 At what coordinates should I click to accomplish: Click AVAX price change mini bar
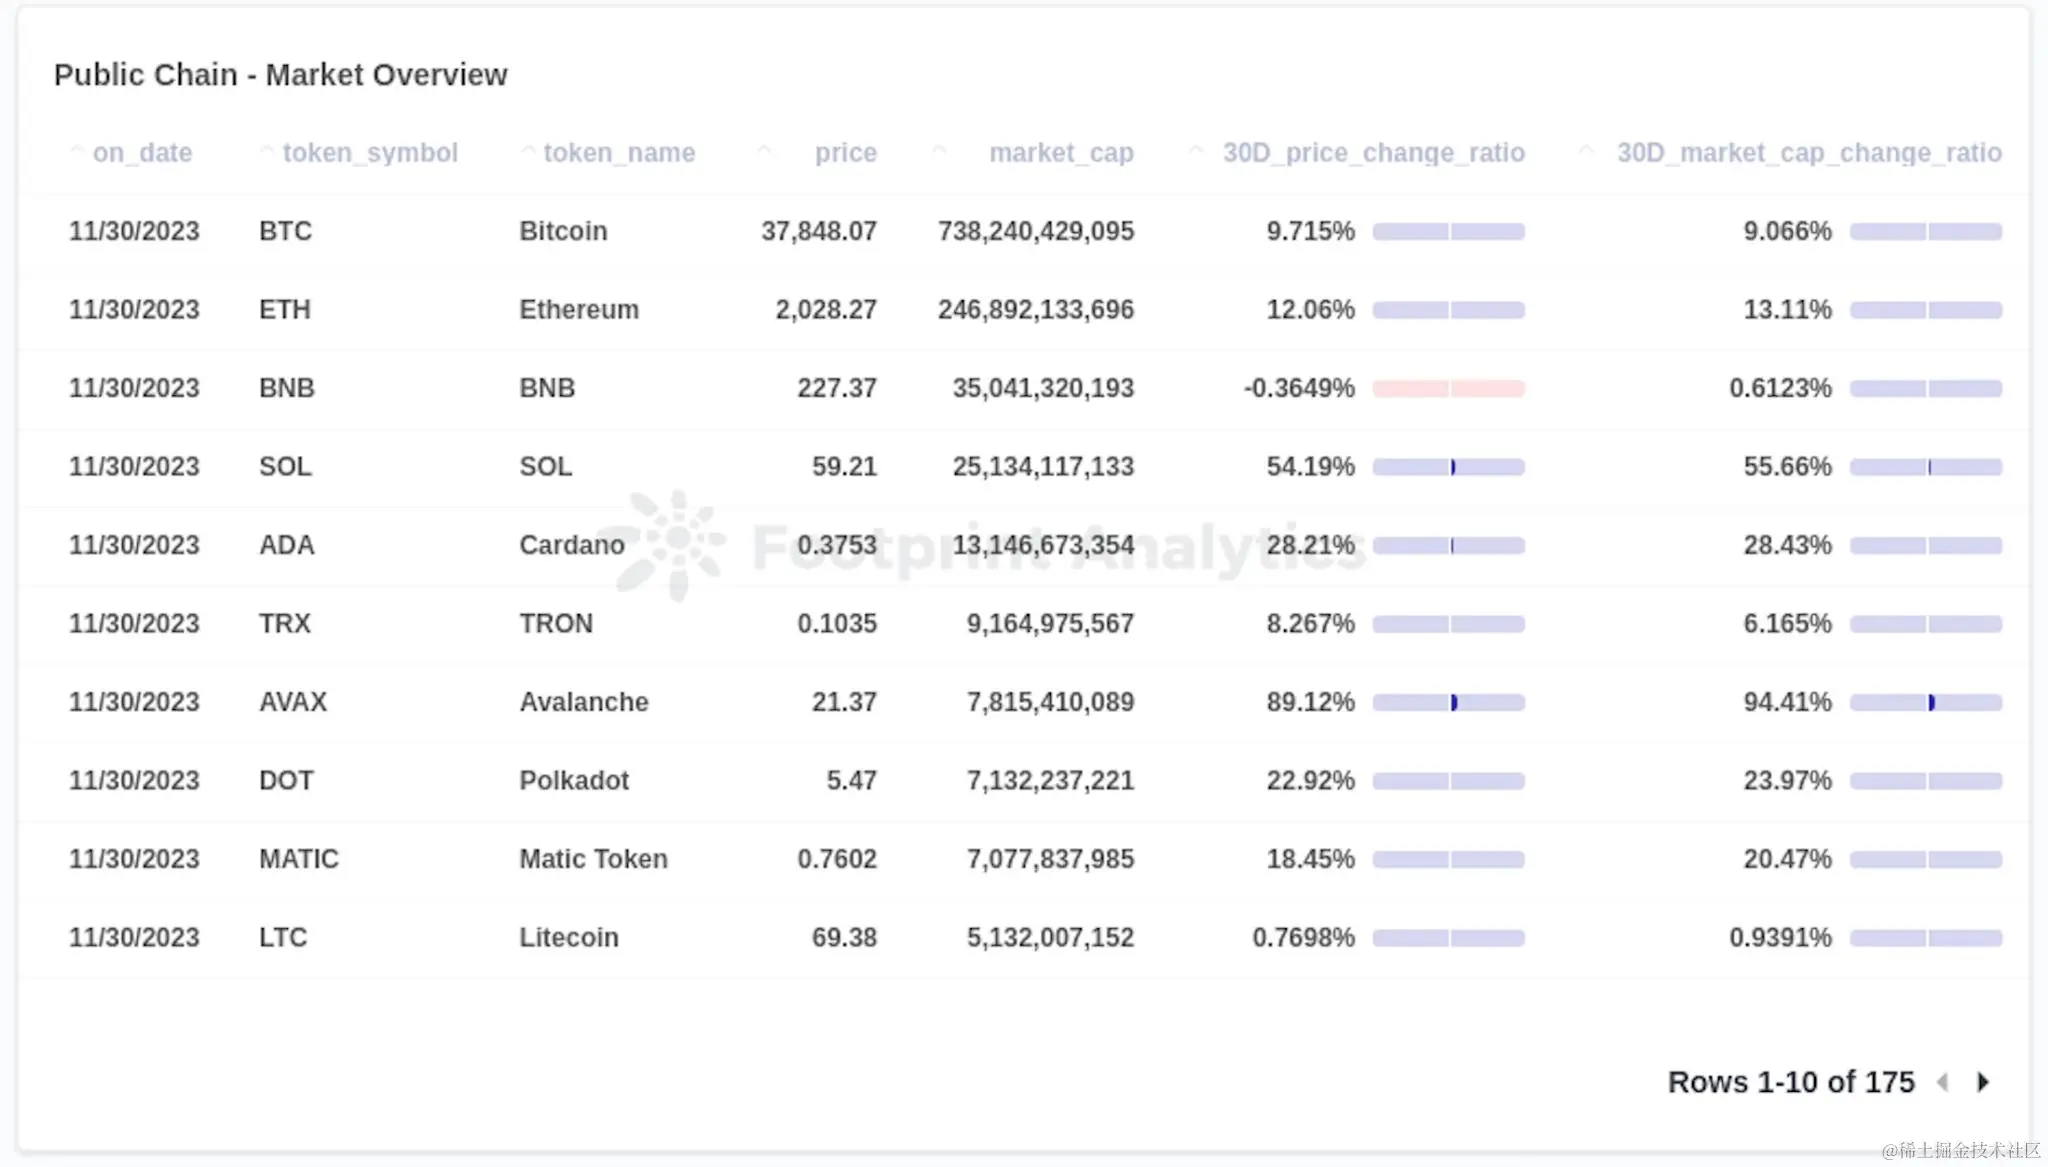(x=1448, y=703)
